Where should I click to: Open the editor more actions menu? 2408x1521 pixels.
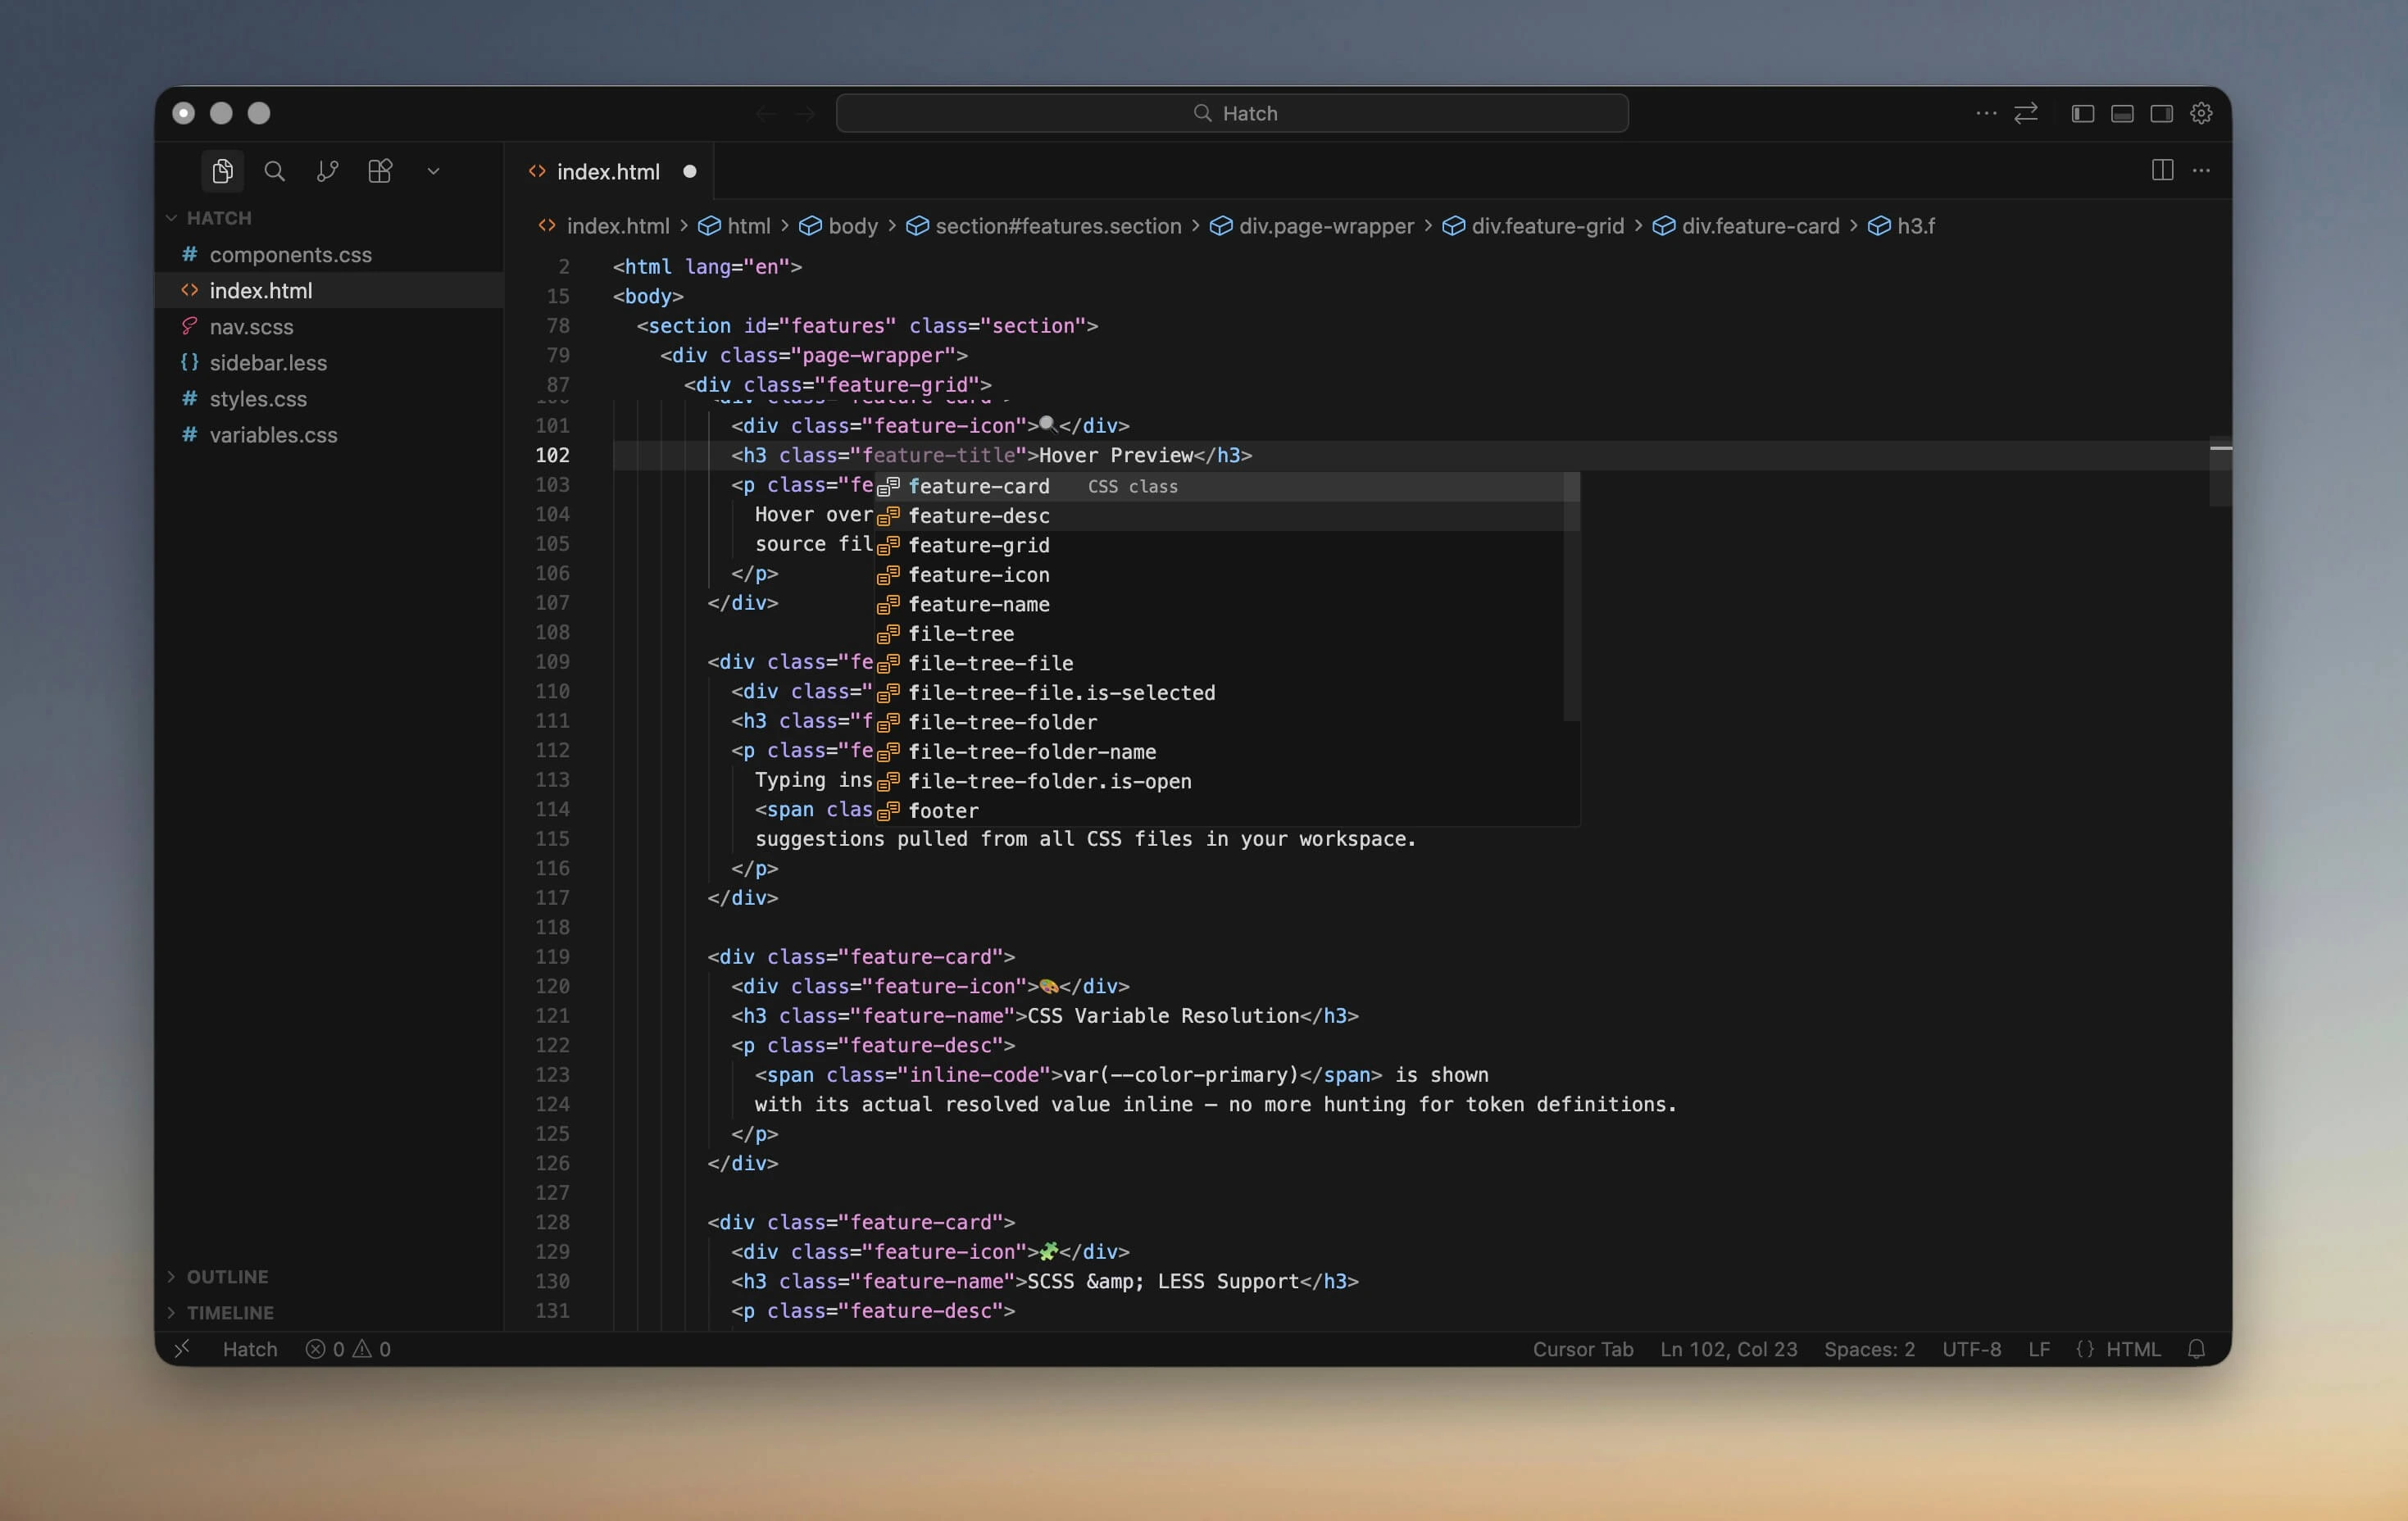(x=2202, y=170)
